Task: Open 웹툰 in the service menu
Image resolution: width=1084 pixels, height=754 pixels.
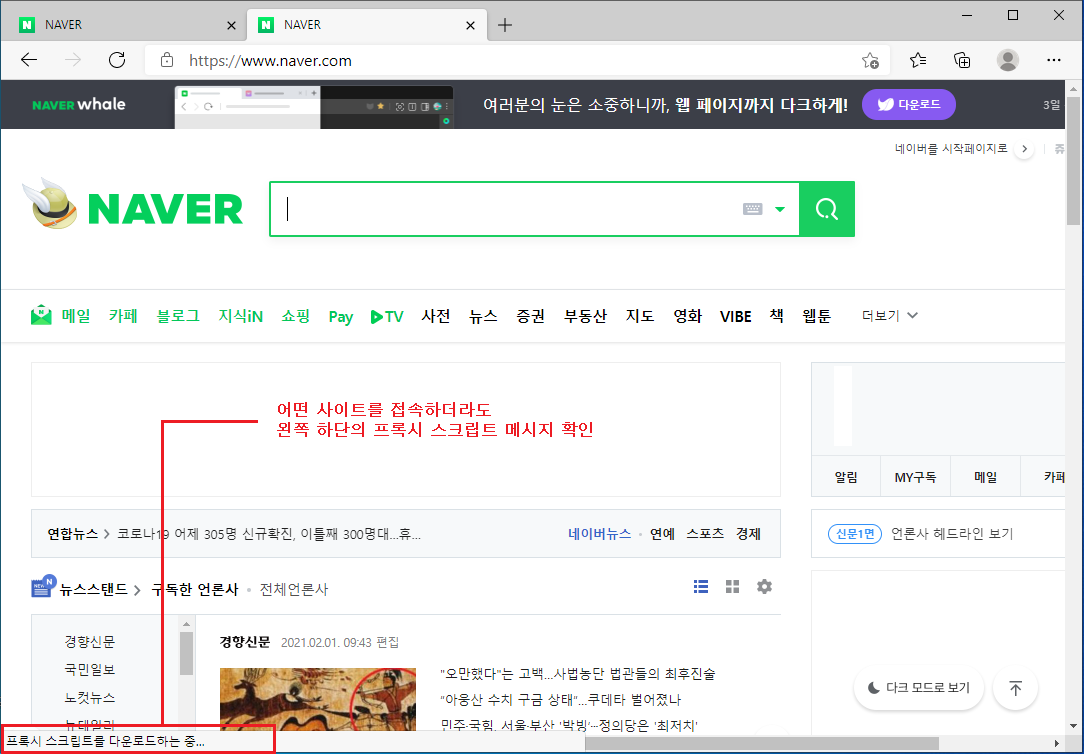Action: coord(816,316)
